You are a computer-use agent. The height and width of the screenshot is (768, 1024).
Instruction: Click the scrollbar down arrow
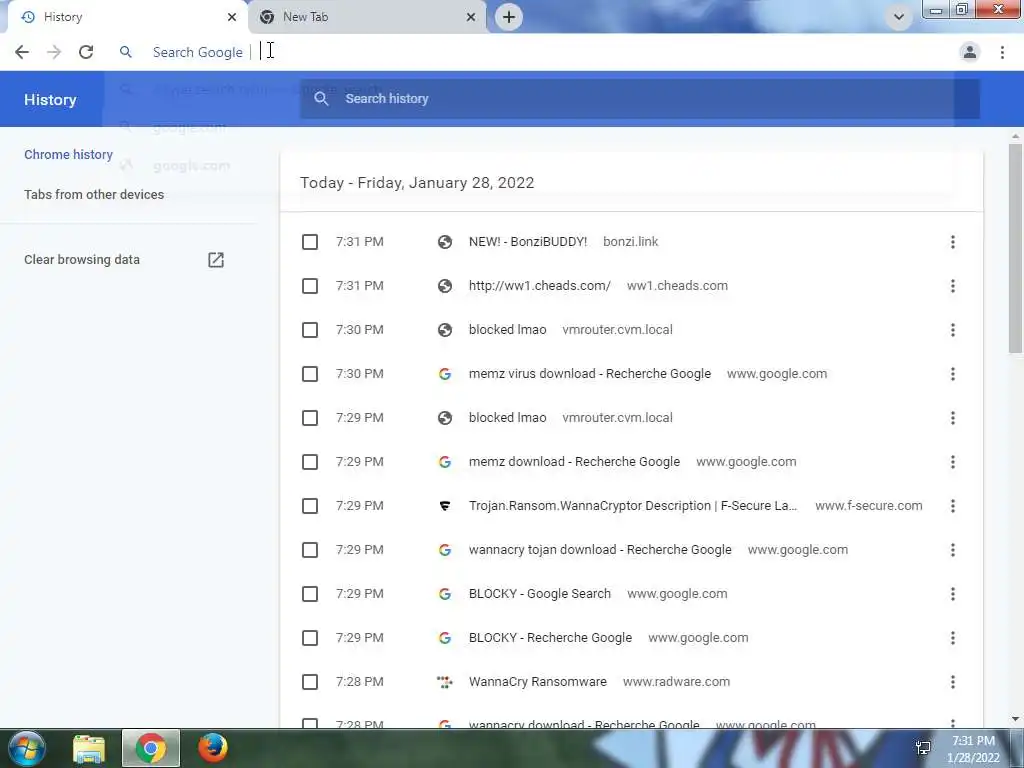[x=1015, y=720]
